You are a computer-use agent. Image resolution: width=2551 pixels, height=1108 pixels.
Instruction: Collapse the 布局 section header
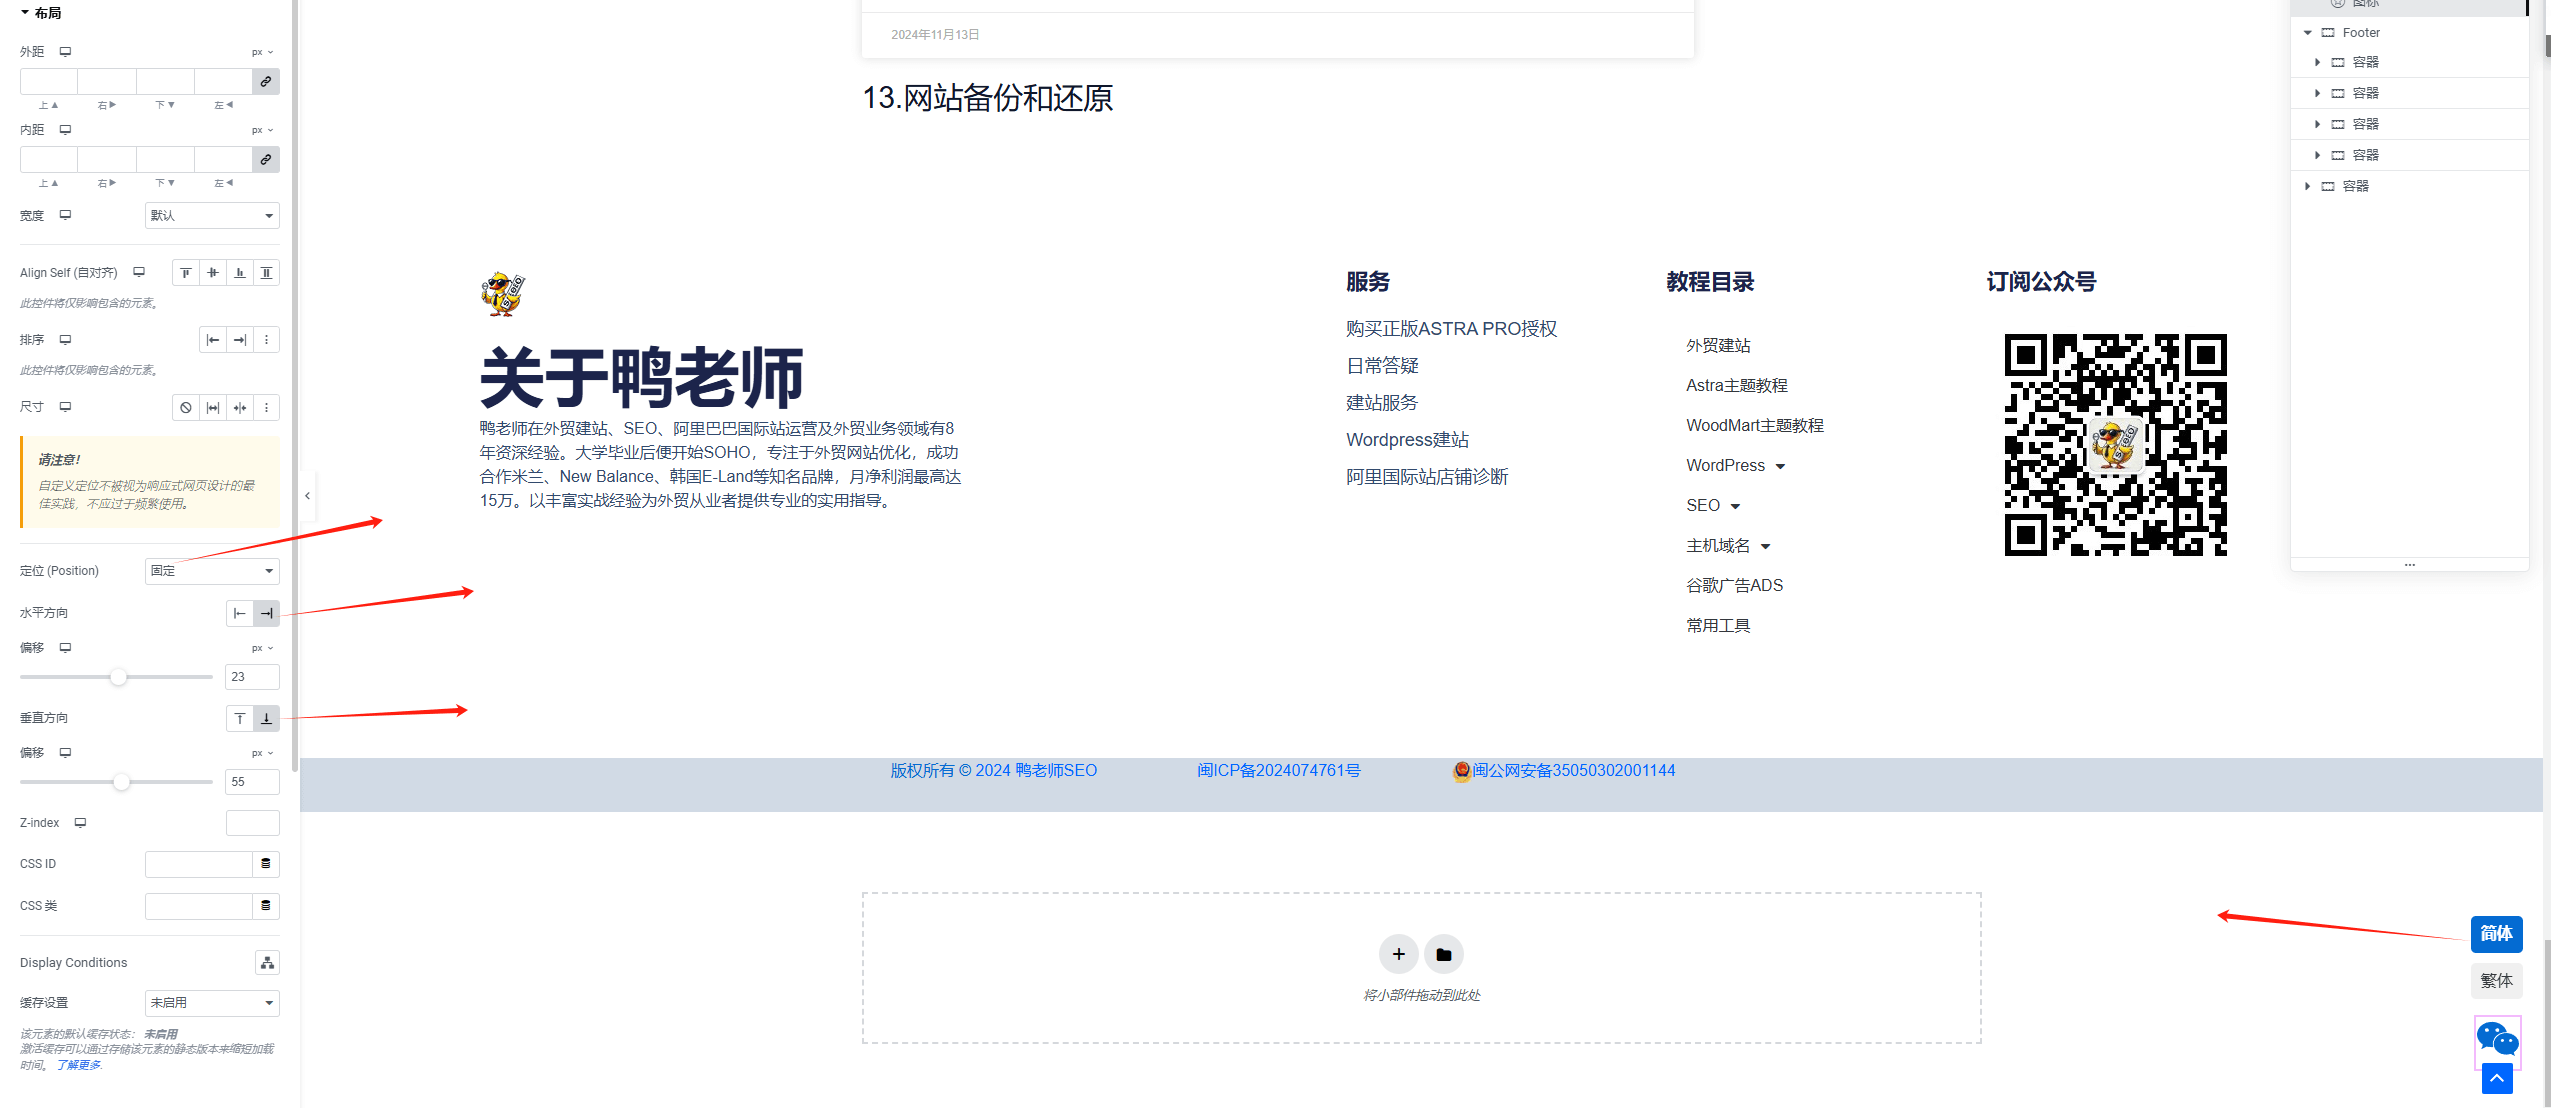click(x=41, y=13)
